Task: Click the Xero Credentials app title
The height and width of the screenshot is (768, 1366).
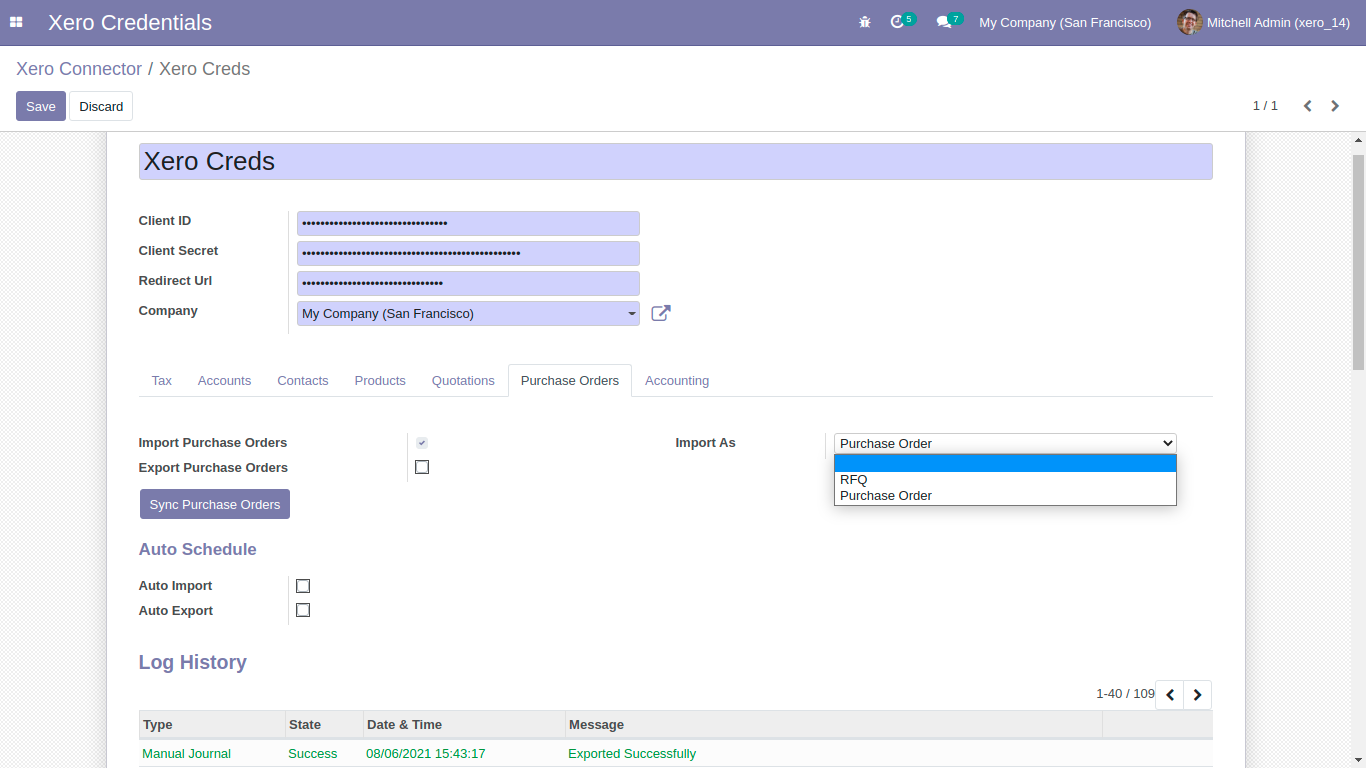Action: 130,22
